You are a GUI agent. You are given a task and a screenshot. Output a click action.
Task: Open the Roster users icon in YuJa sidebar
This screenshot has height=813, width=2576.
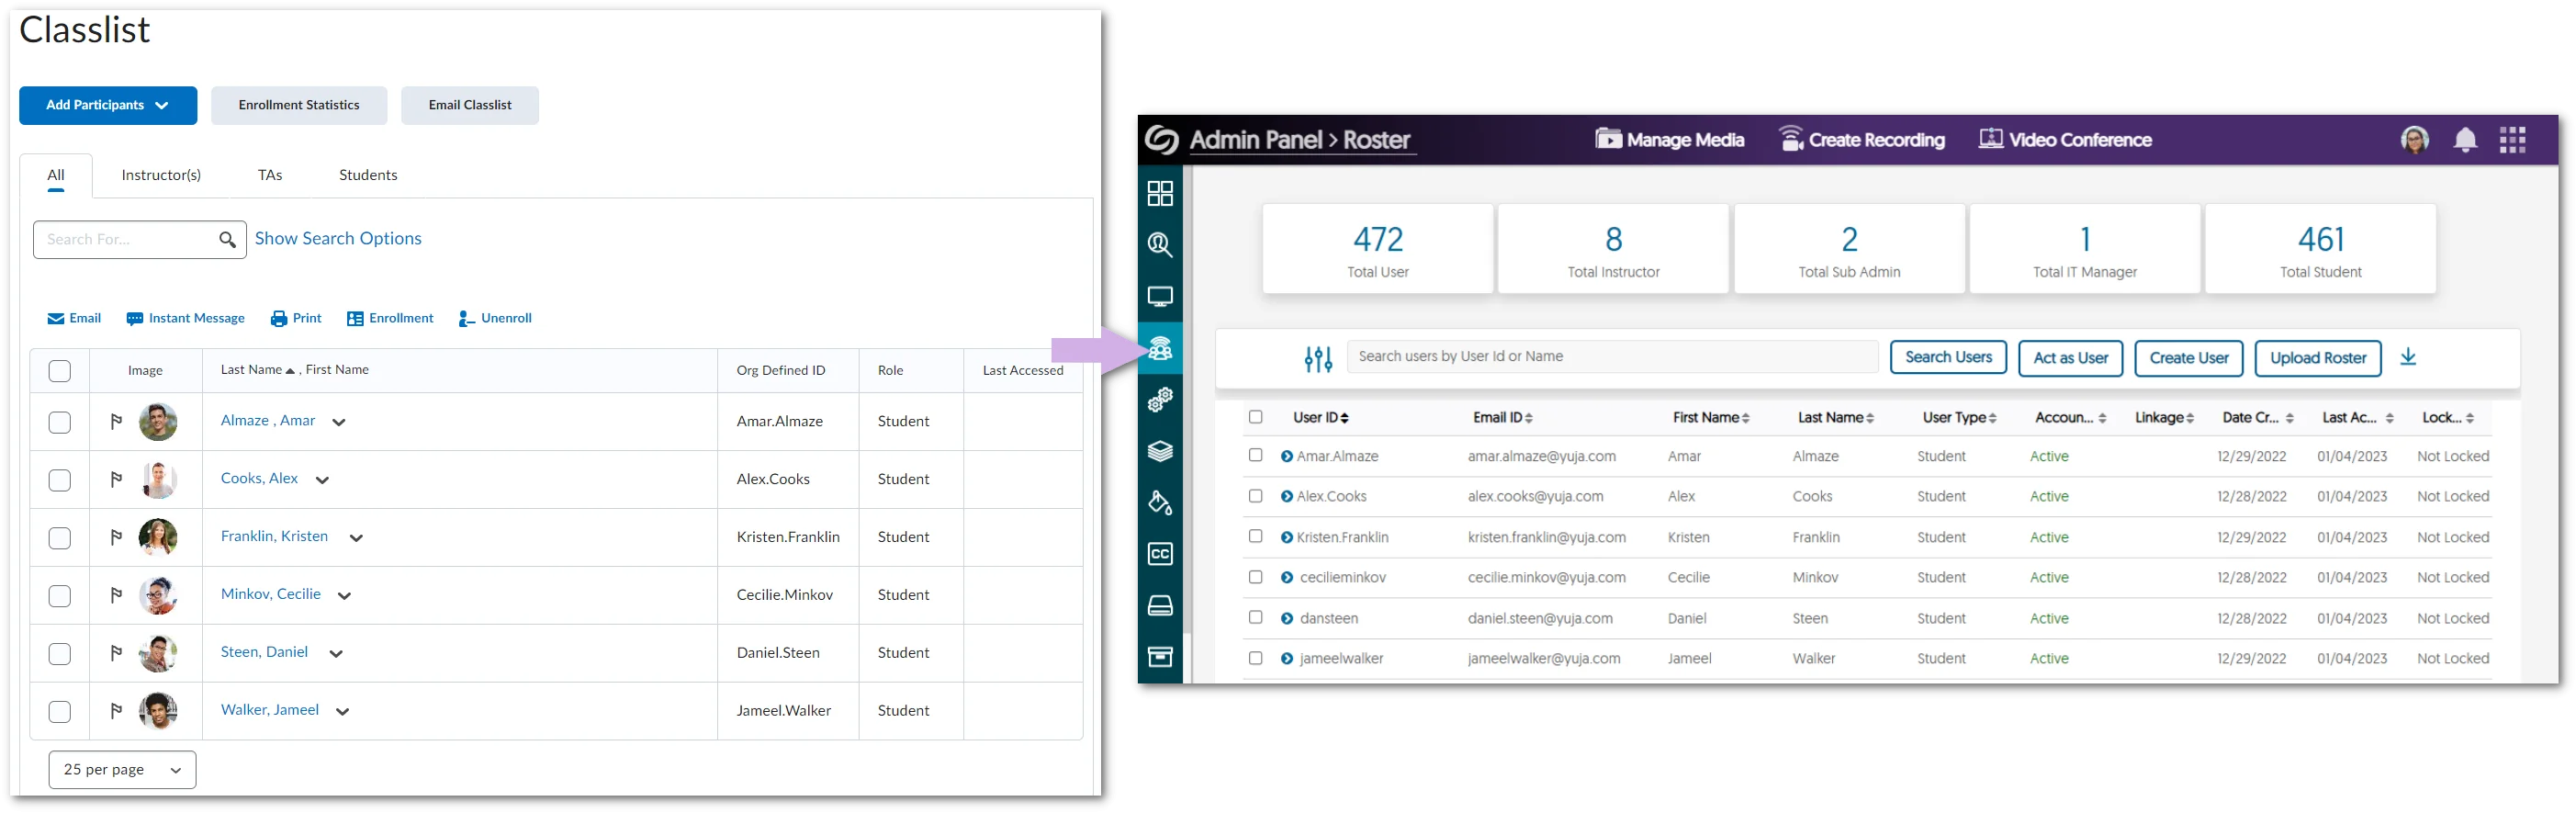[x=1160, y=349]
